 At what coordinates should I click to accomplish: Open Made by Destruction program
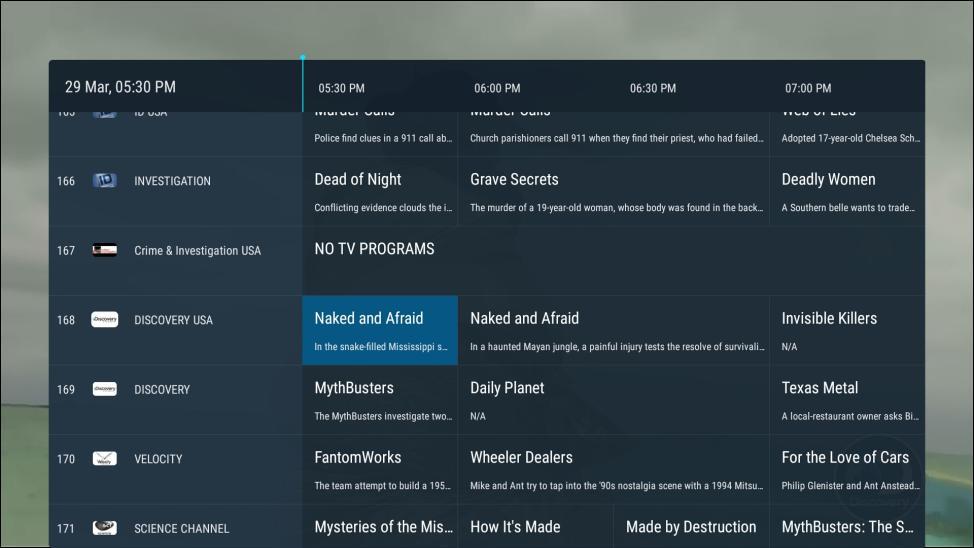691,526
